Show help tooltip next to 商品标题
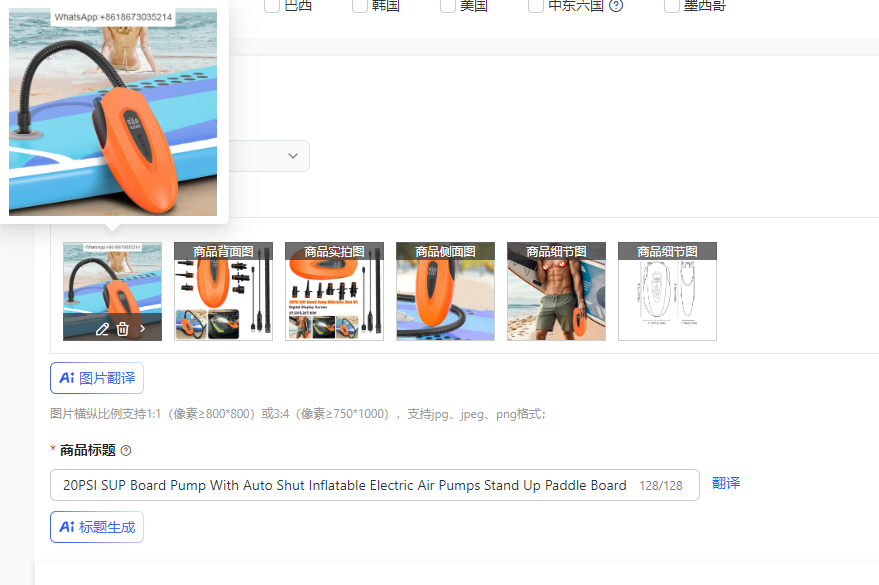 pyautogui.click(x=126, y=451)
